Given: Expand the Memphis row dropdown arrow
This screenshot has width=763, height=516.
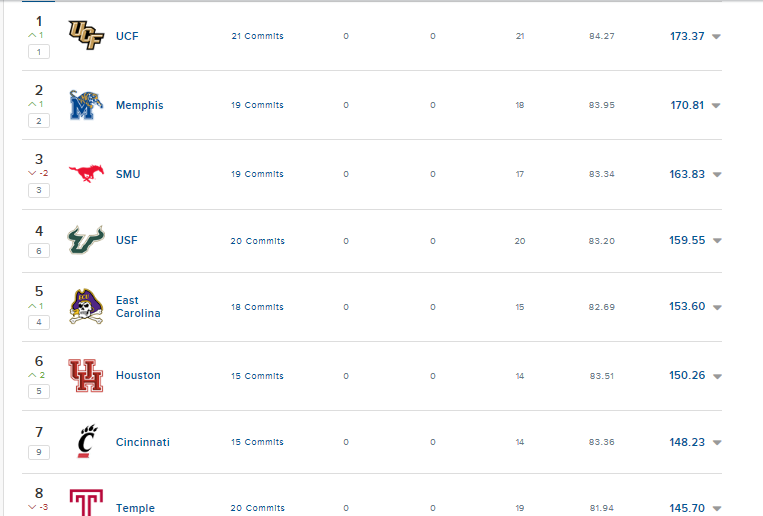Looking at the screenshot, I should tap(716, 106).
